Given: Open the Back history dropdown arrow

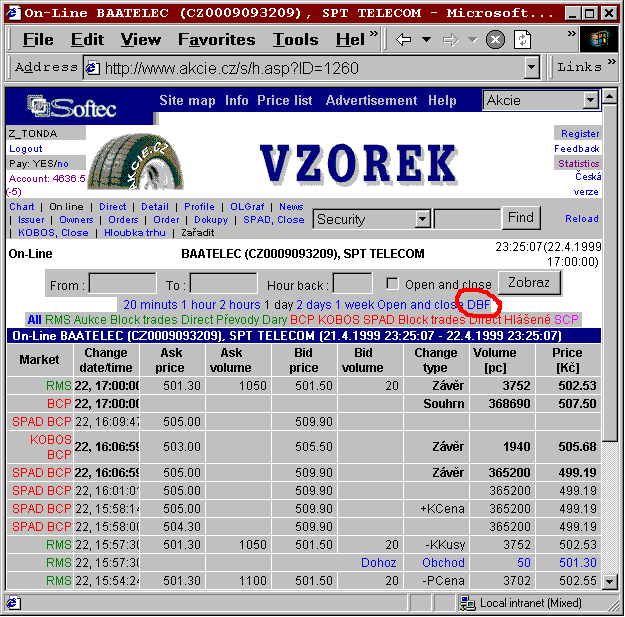Looking at the screenshot, I should click(426, 39).
